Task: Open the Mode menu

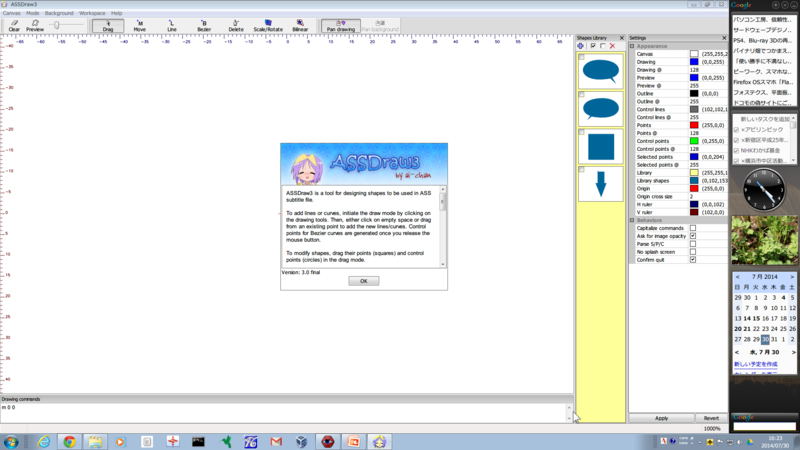Action: 33,13
